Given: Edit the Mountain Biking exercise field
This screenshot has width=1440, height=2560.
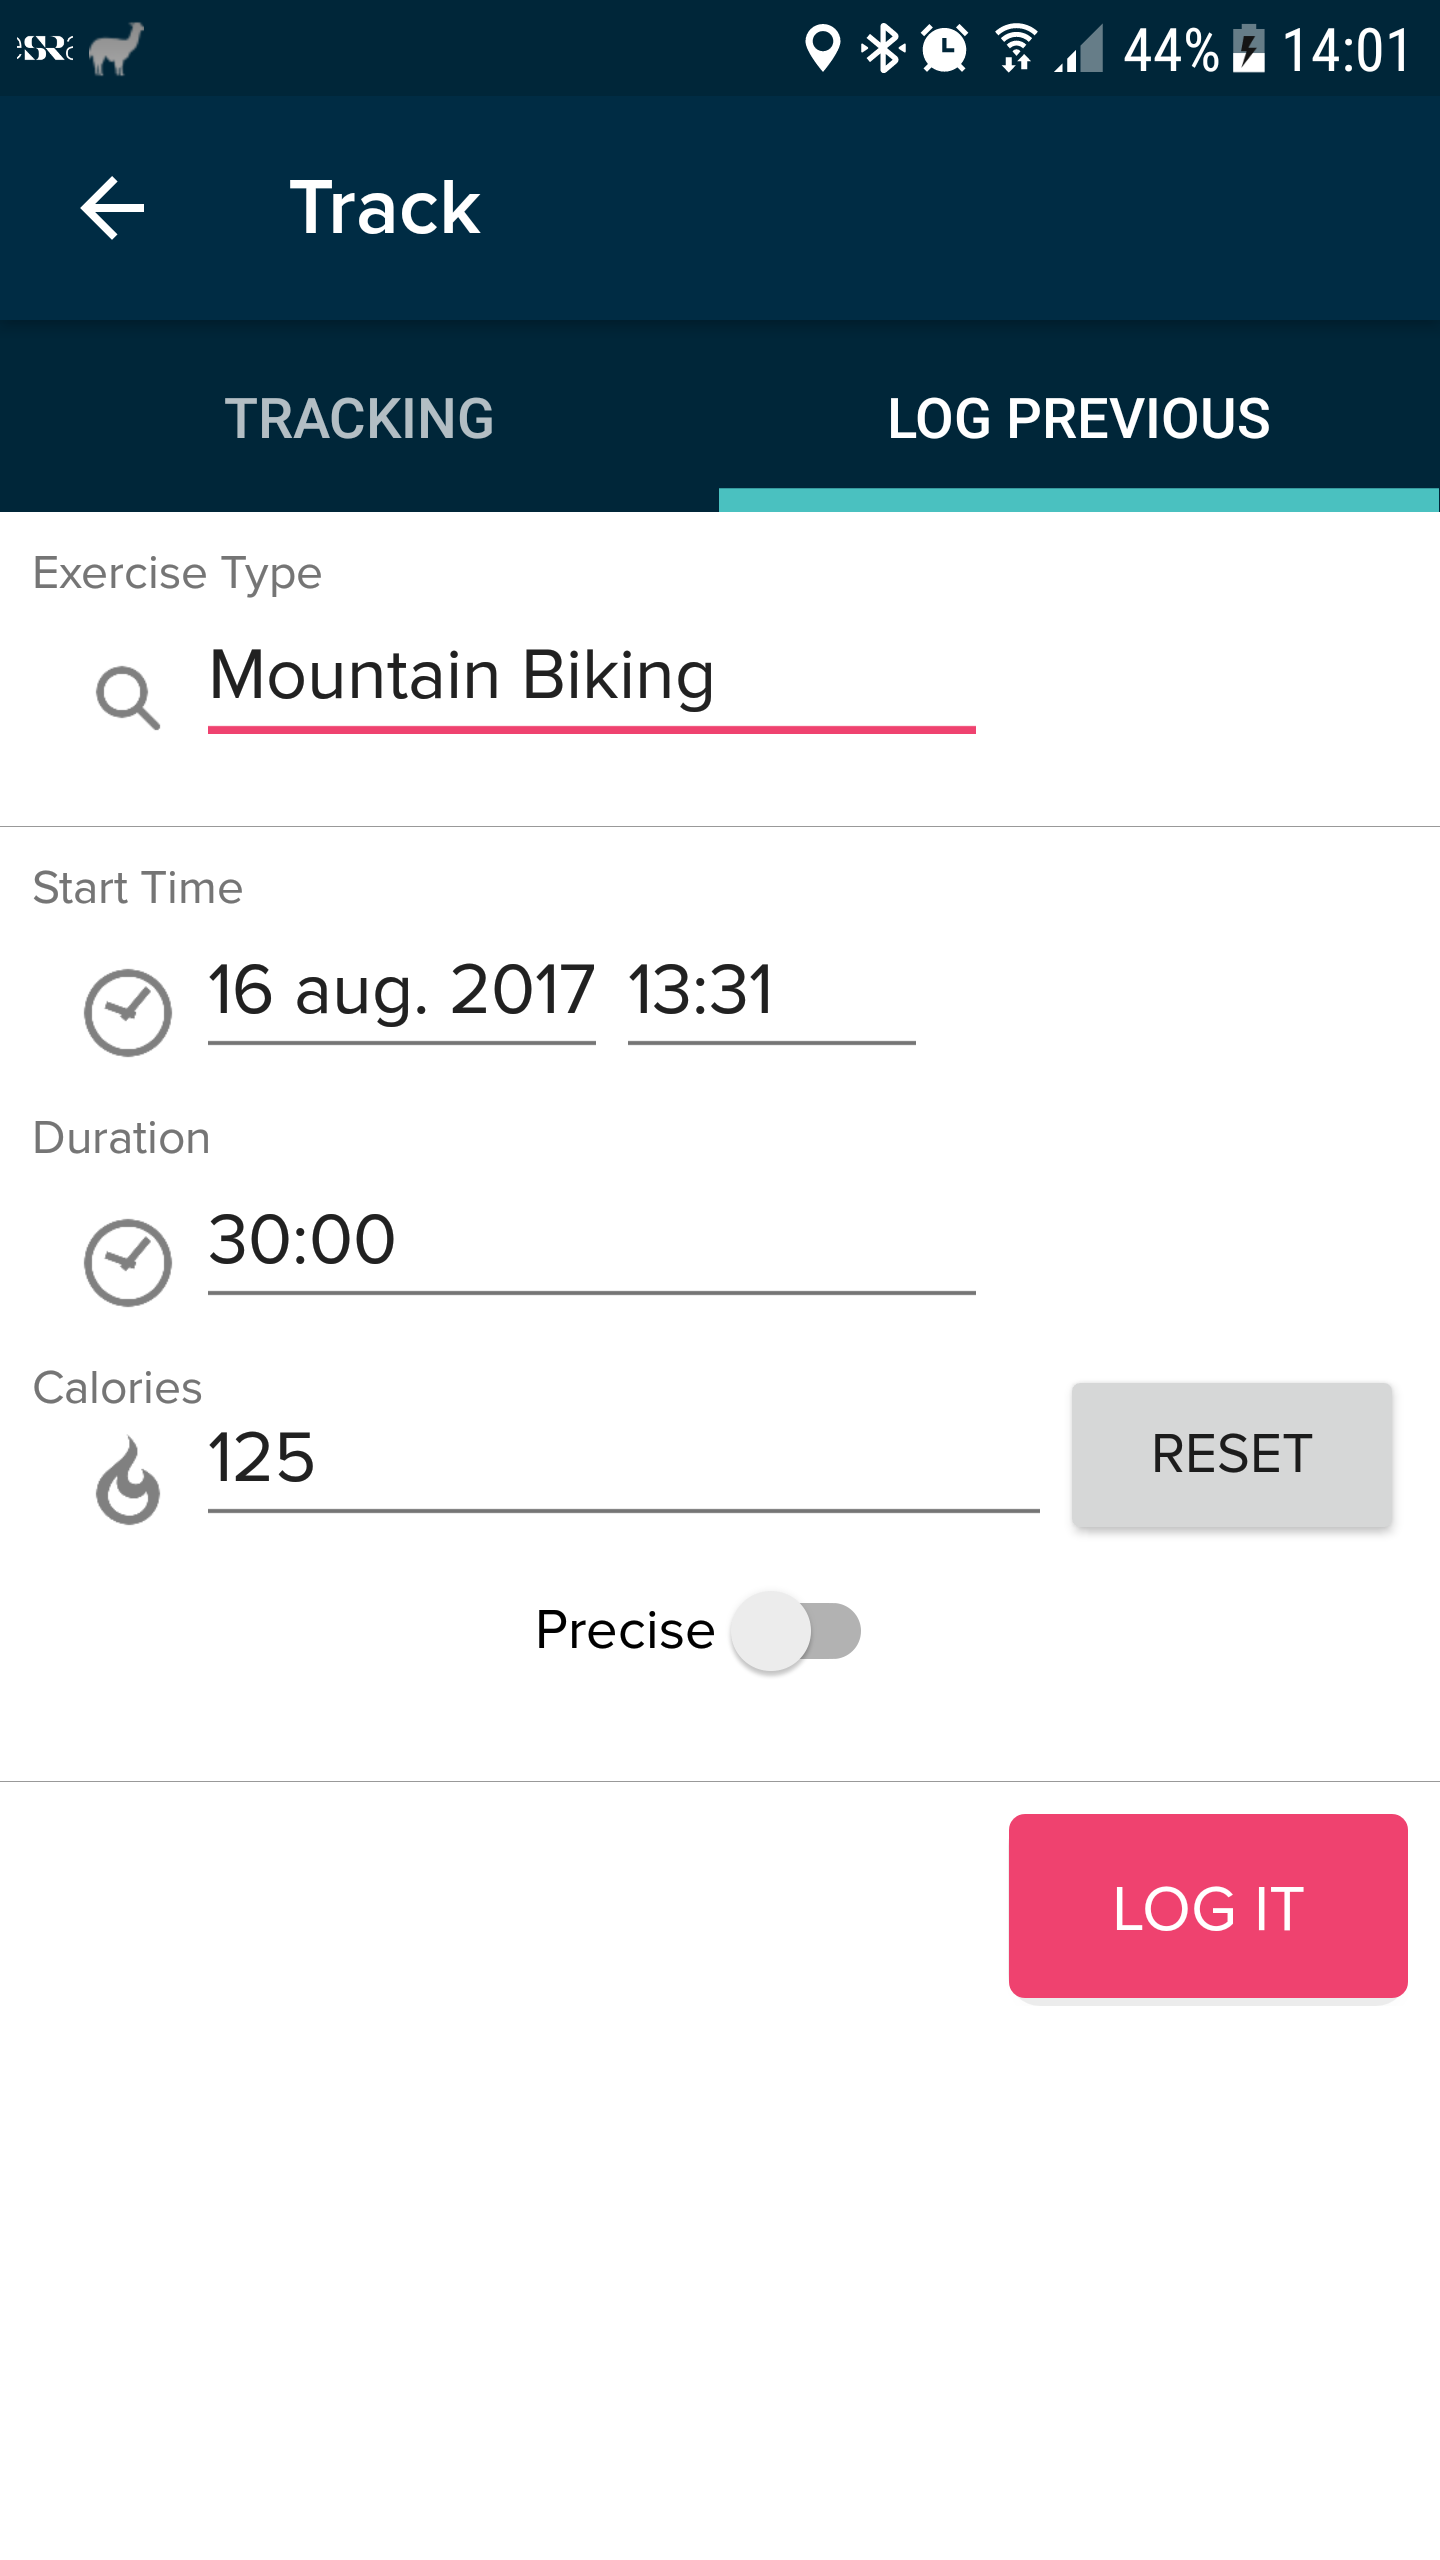Looking at the screenshot, I should click(590, 677).
